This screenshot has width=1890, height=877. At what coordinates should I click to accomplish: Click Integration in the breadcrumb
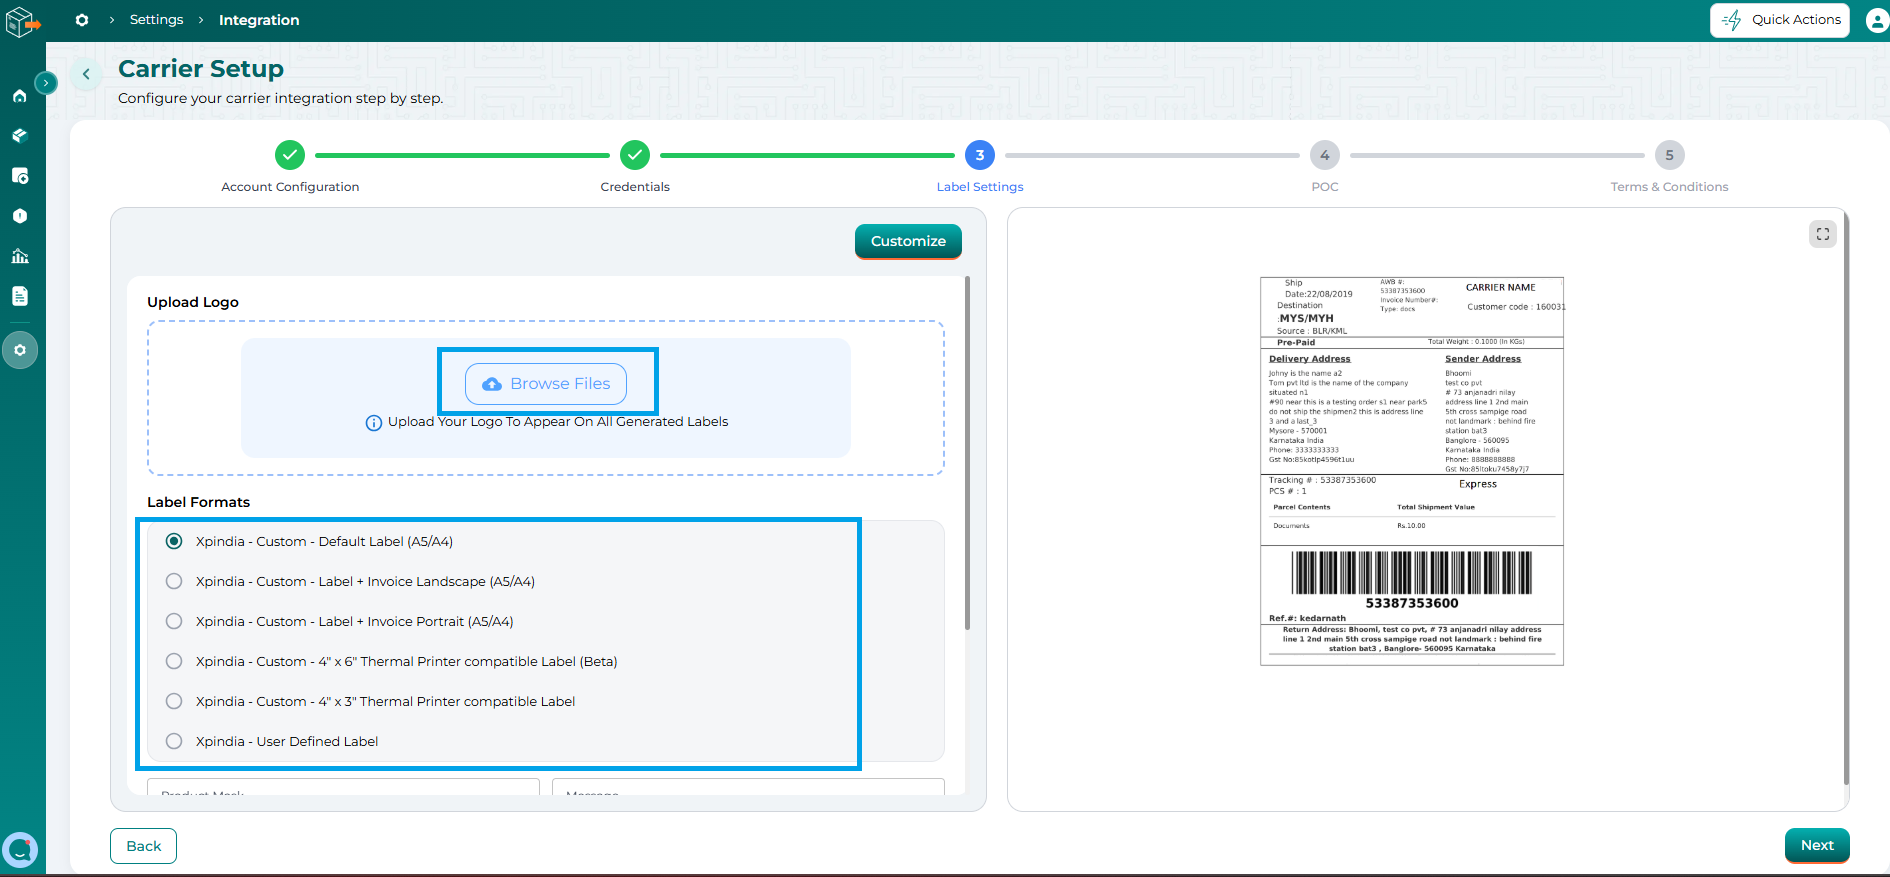pyautogui.click(x=259, y=20)
